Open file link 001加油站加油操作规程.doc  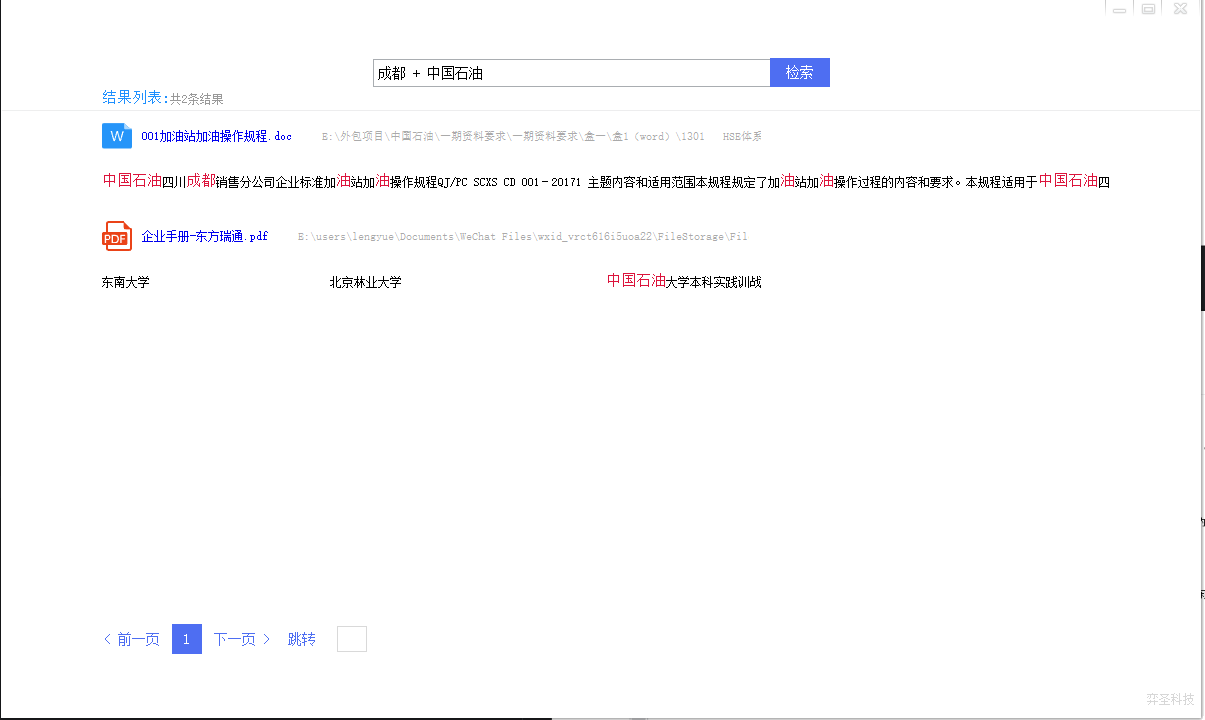click(217, 136)
